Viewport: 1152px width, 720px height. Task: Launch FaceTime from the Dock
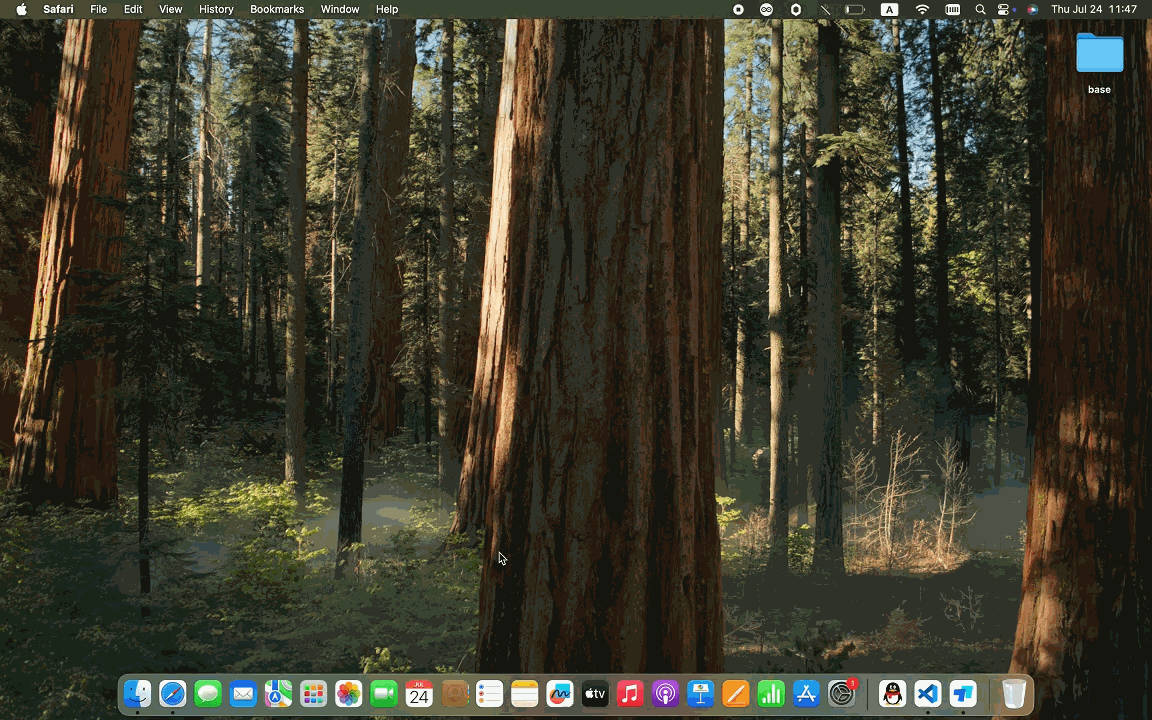(x=384, y=694)
